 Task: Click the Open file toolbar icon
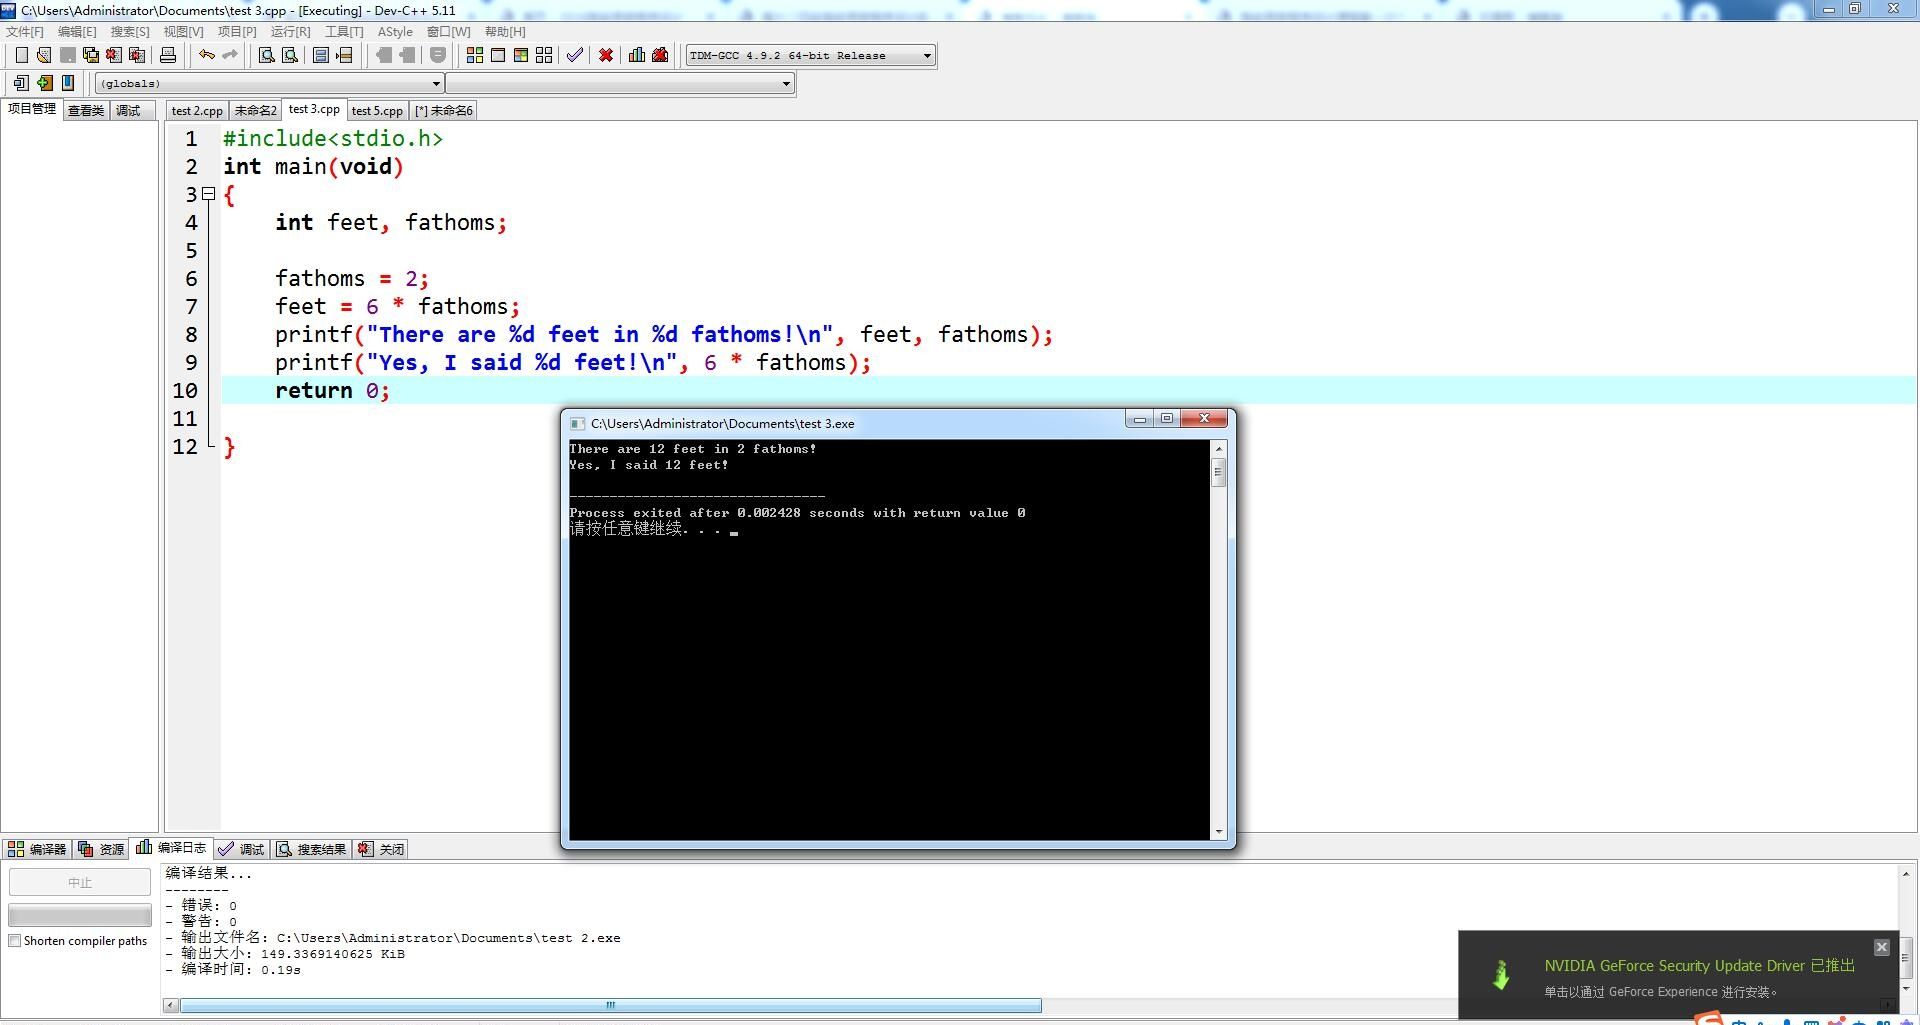click(44, 56)
